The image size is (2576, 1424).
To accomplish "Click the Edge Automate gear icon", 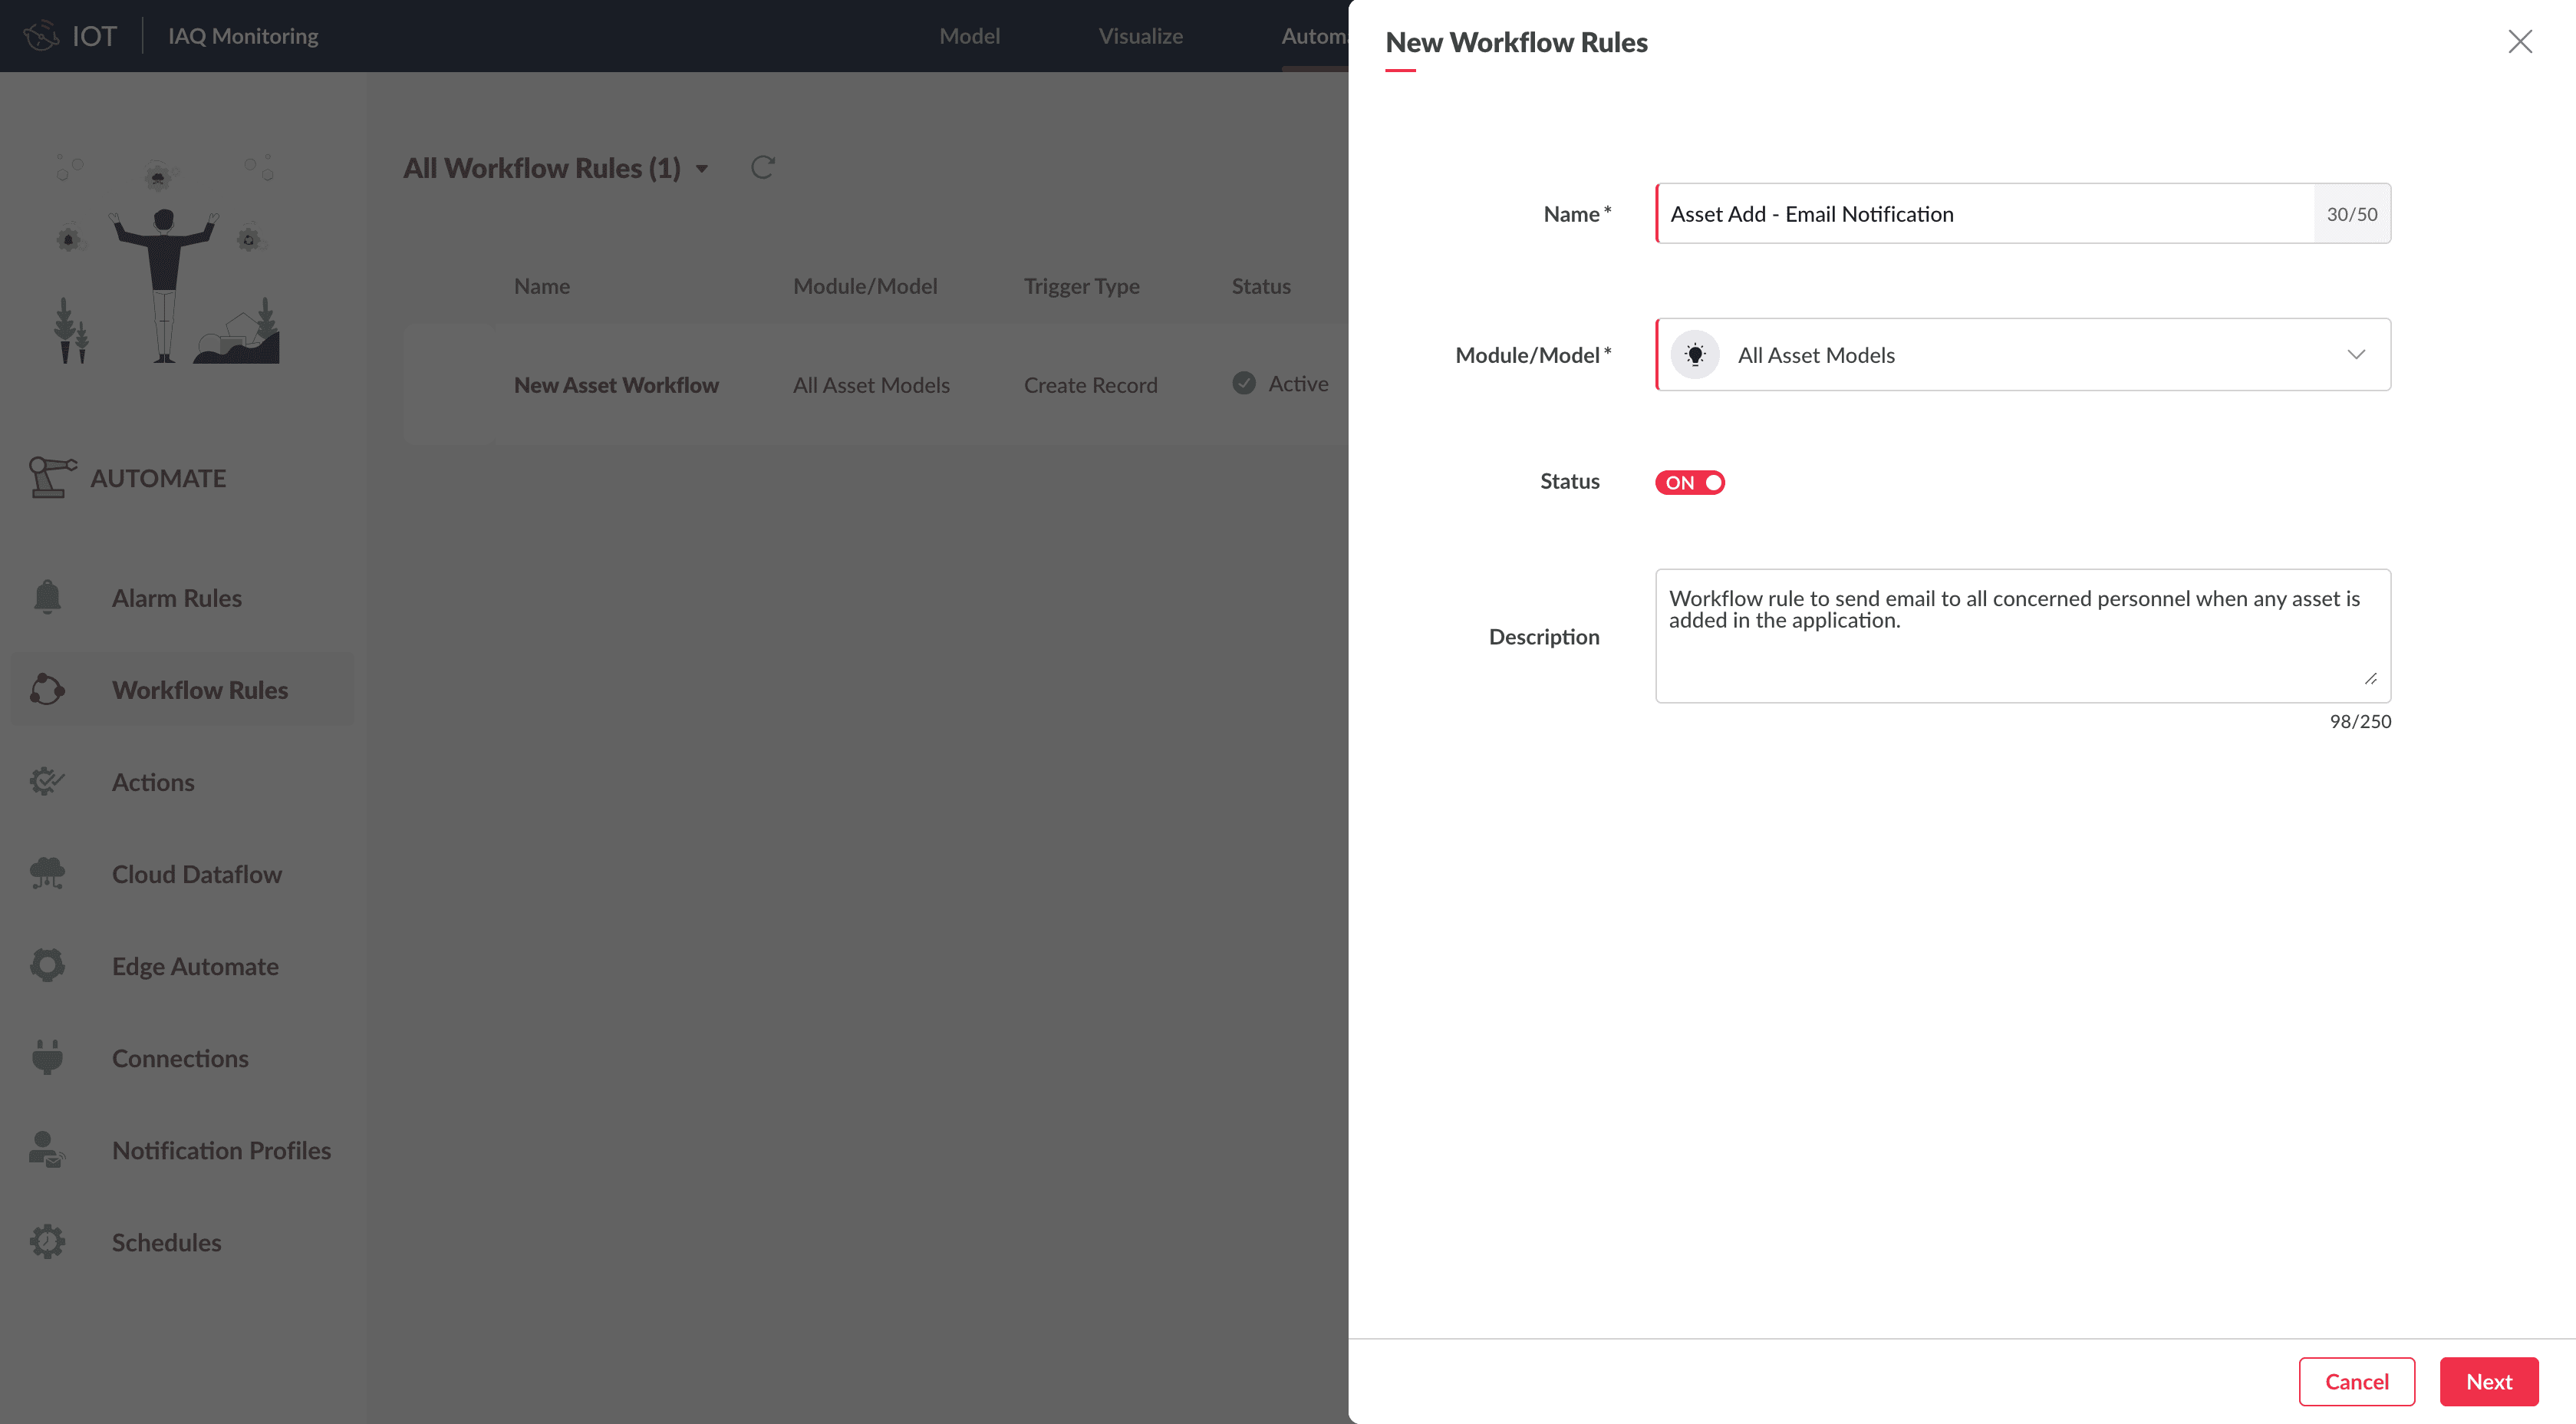I will point(47,965).
